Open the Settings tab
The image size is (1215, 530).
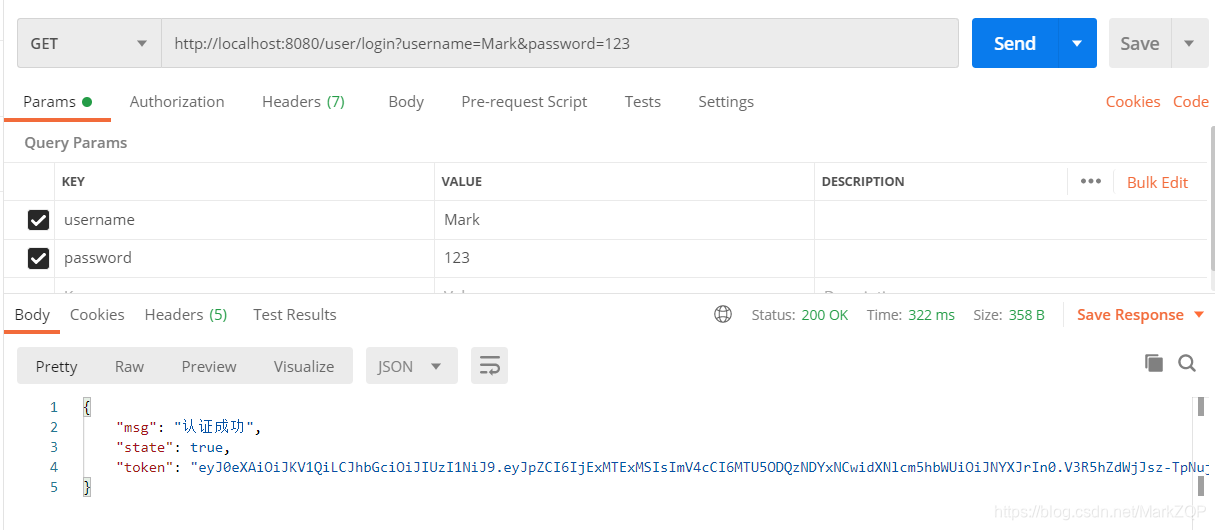coord(726,102)
